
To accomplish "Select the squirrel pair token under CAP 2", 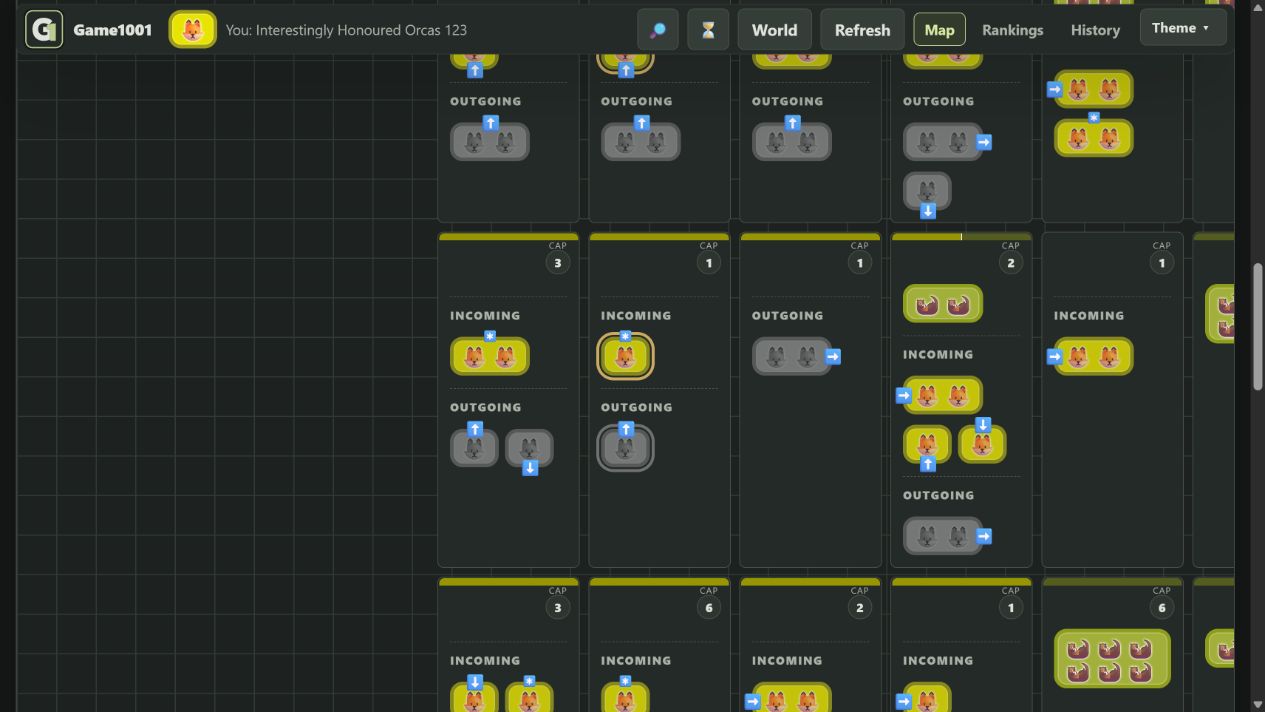I will 943,304.
